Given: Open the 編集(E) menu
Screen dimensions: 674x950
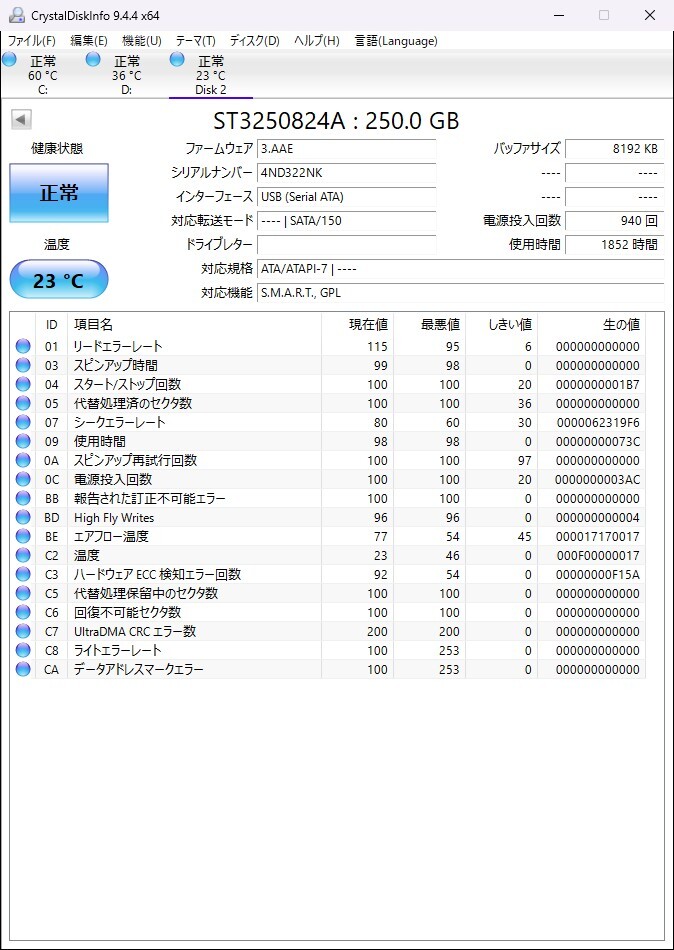Looking at the screenshot, I should 89,41.
